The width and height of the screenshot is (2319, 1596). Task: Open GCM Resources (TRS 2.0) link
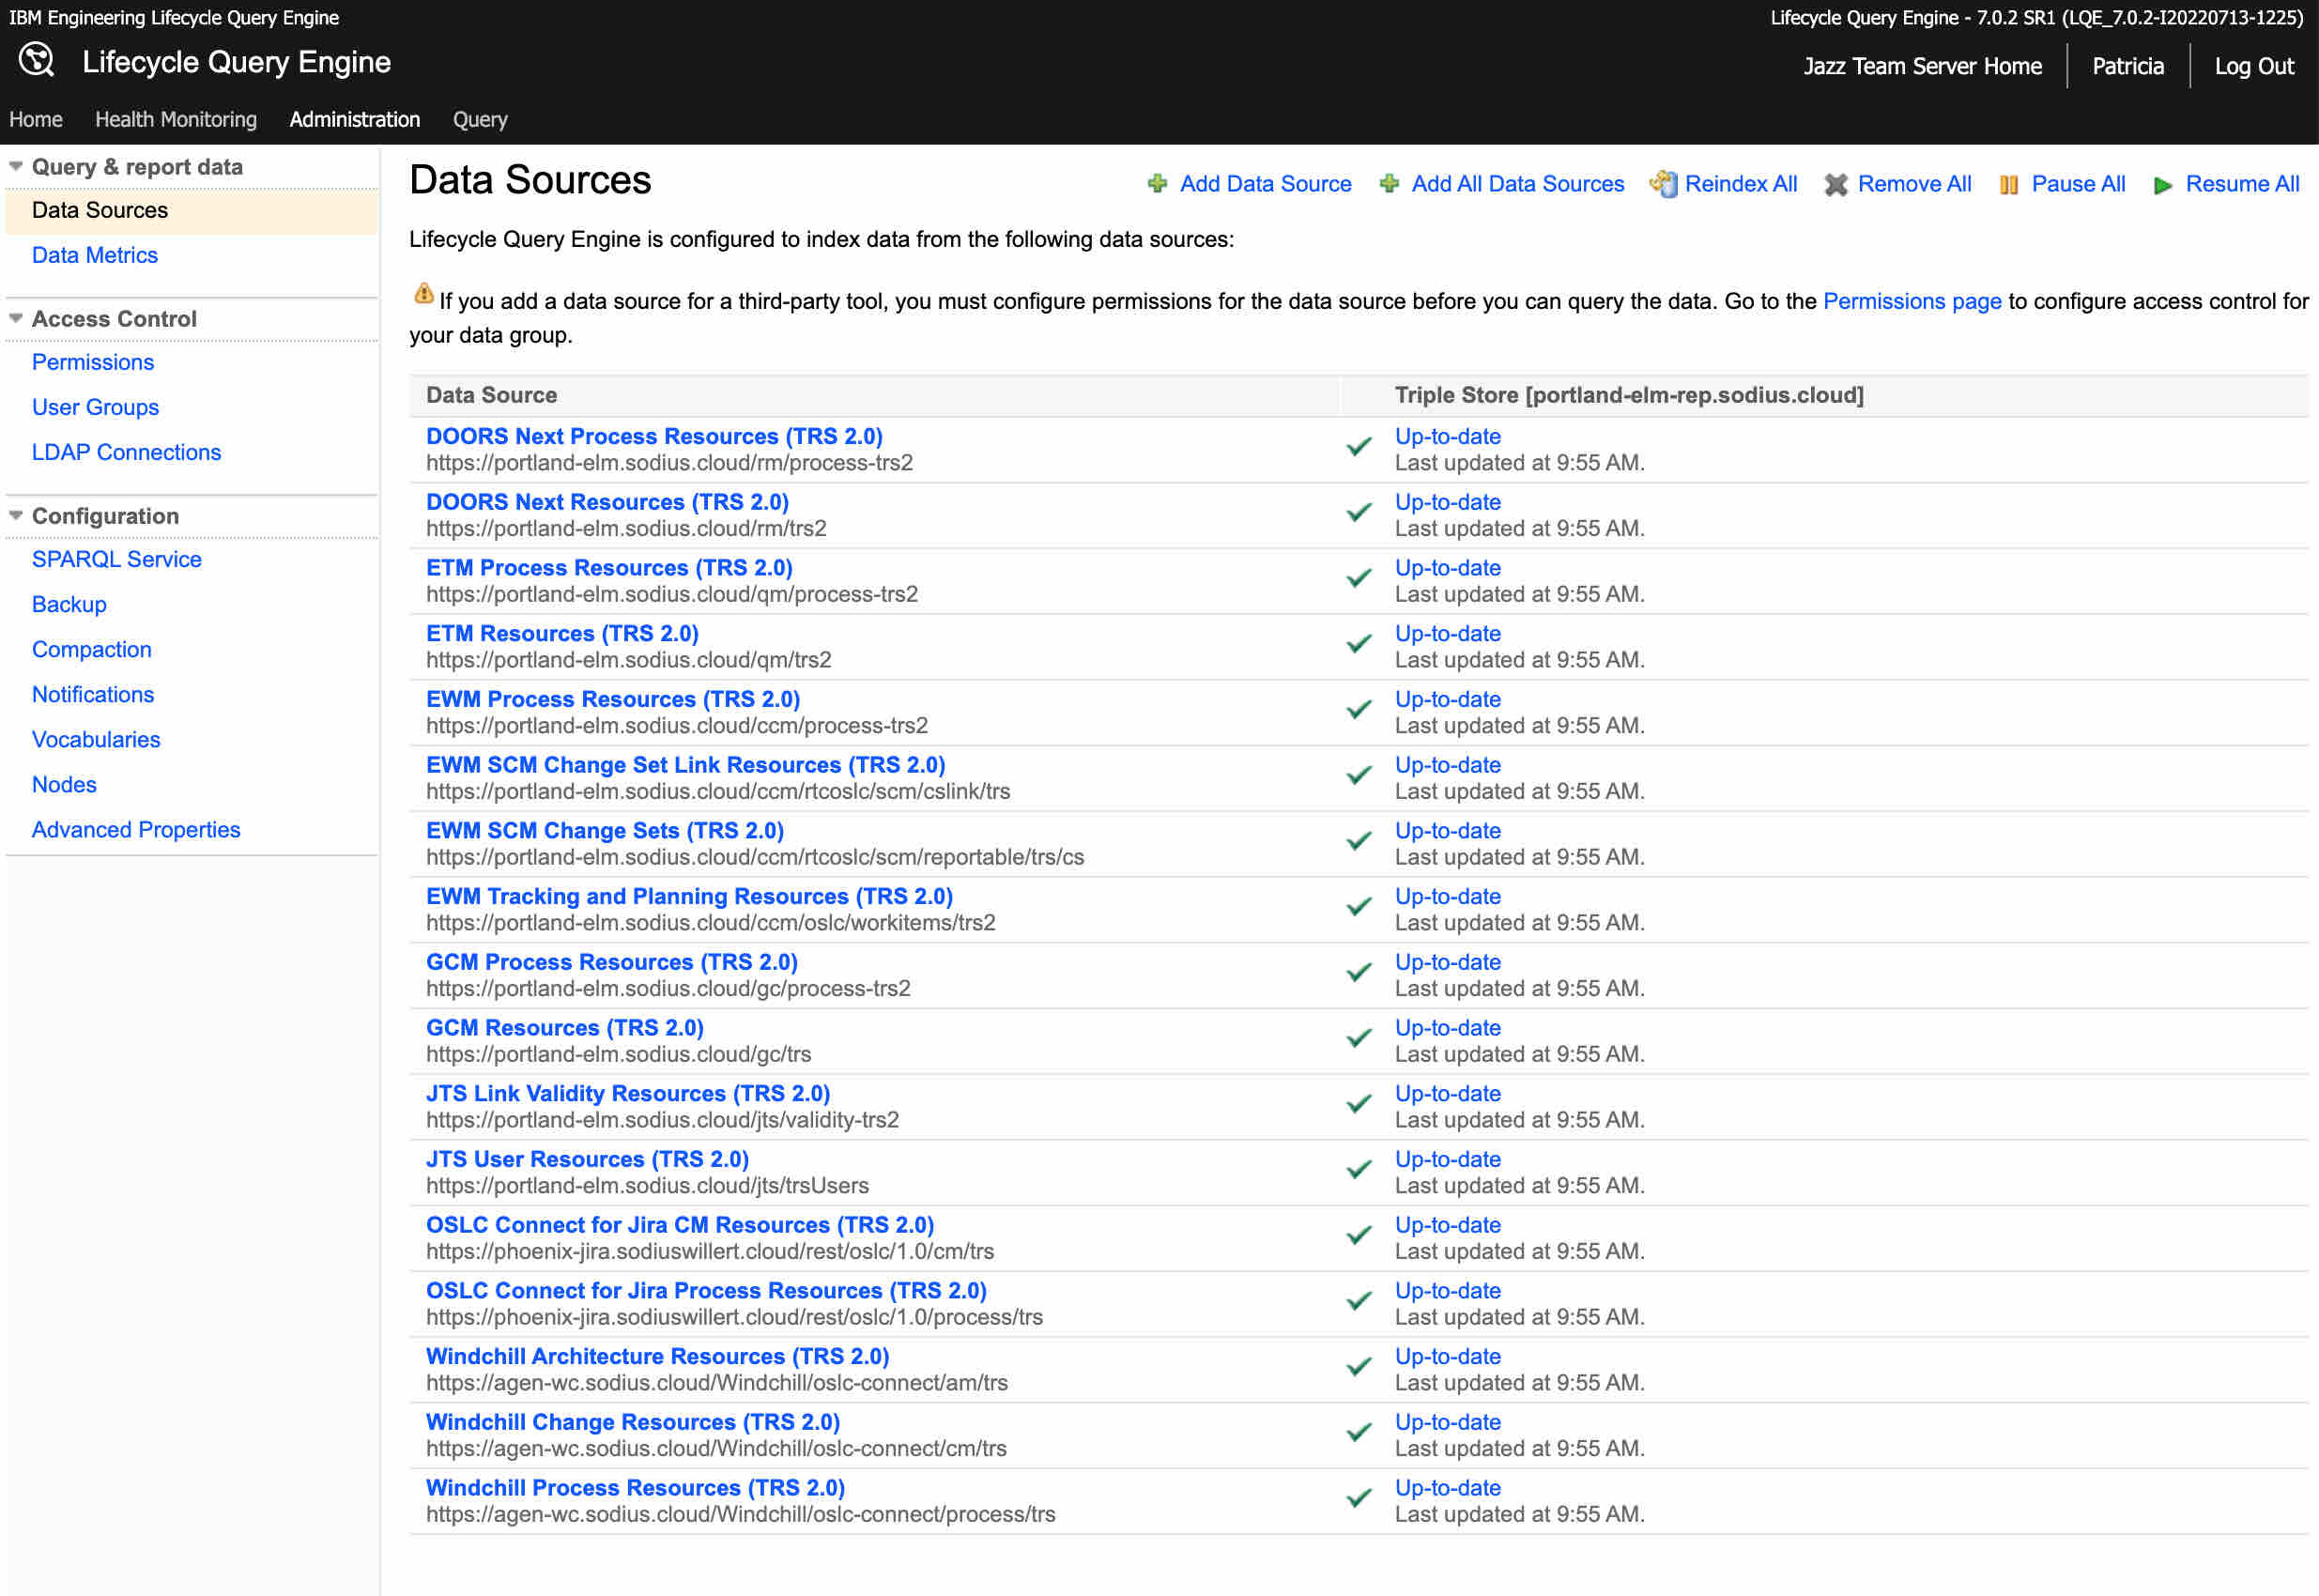pos(565,1027)
